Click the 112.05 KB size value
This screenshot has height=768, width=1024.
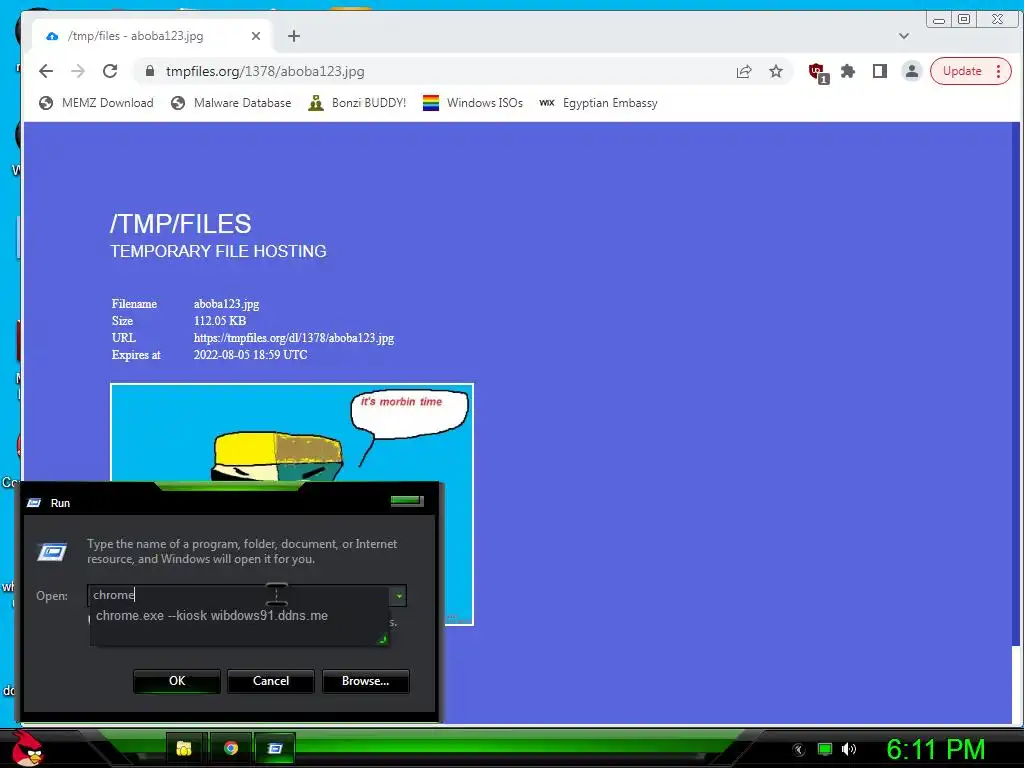(220, 321)
